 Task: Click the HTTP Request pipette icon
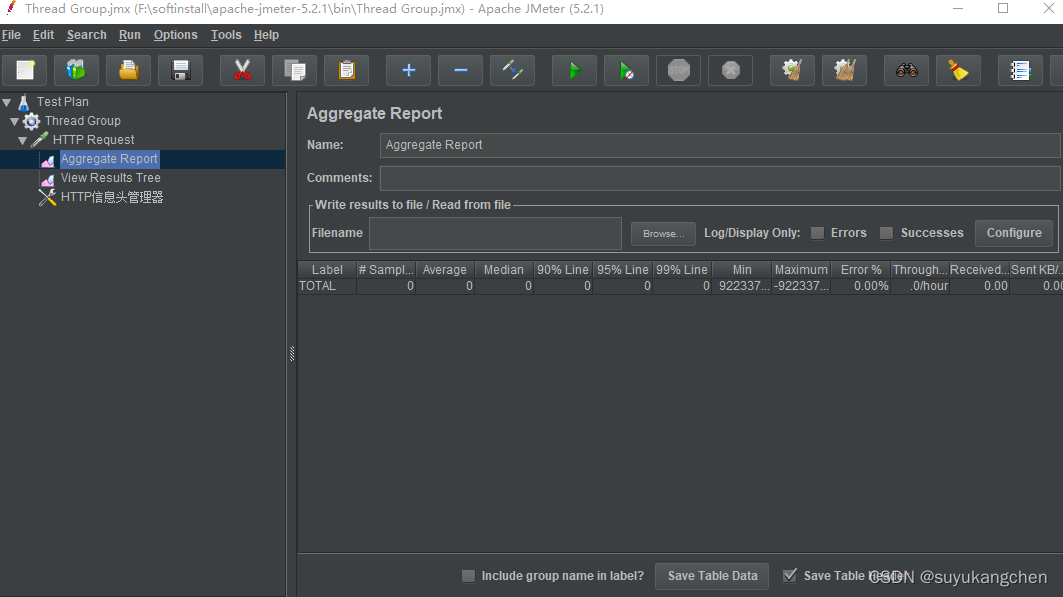(x=40, y=140)
